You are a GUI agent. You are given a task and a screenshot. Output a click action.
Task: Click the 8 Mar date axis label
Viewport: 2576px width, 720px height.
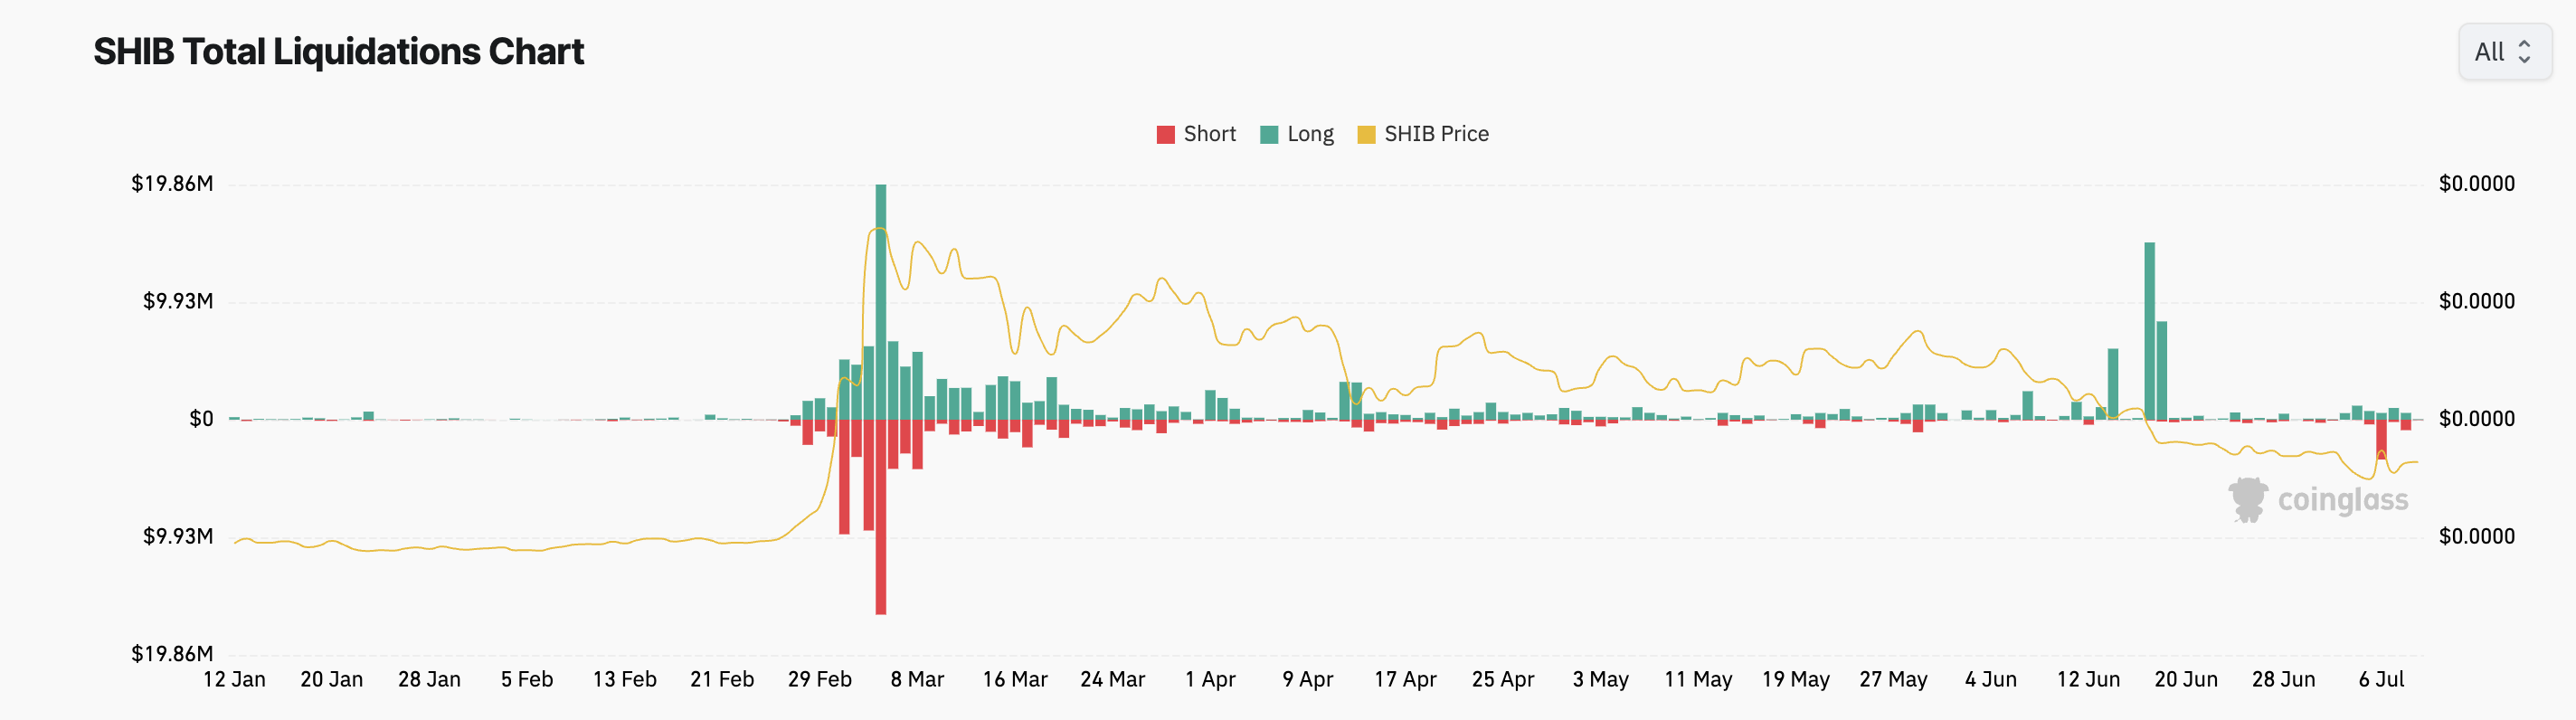tap(917, 679)
